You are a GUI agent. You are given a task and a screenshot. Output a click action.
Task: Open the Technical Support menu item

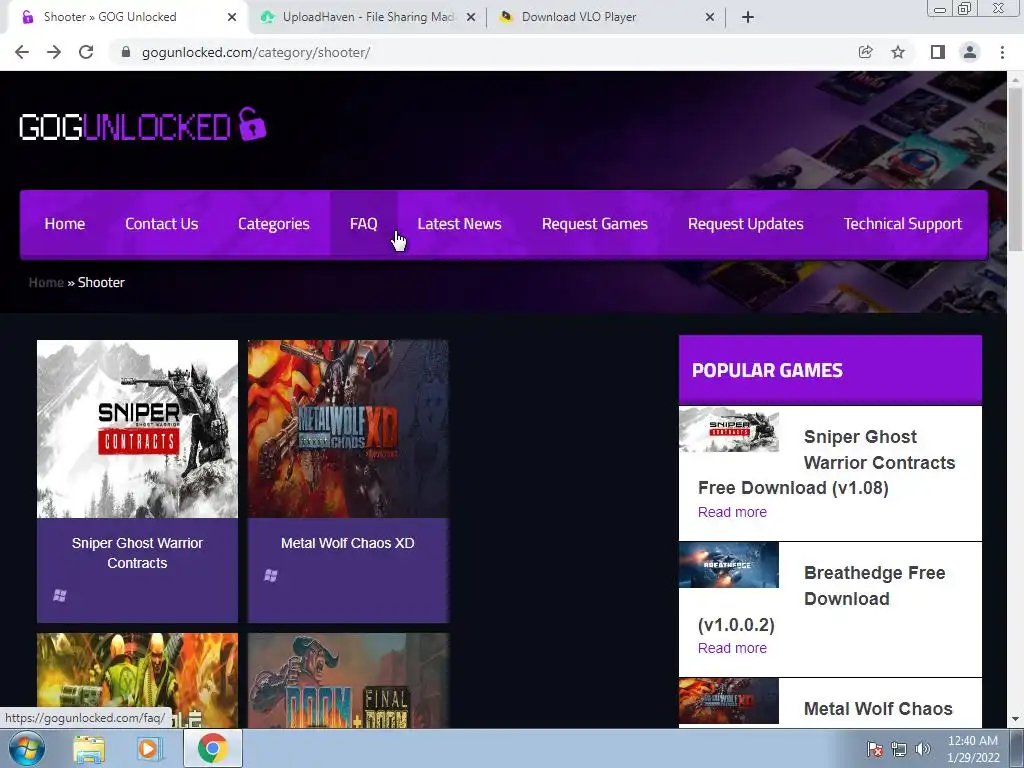coord(903,224)
